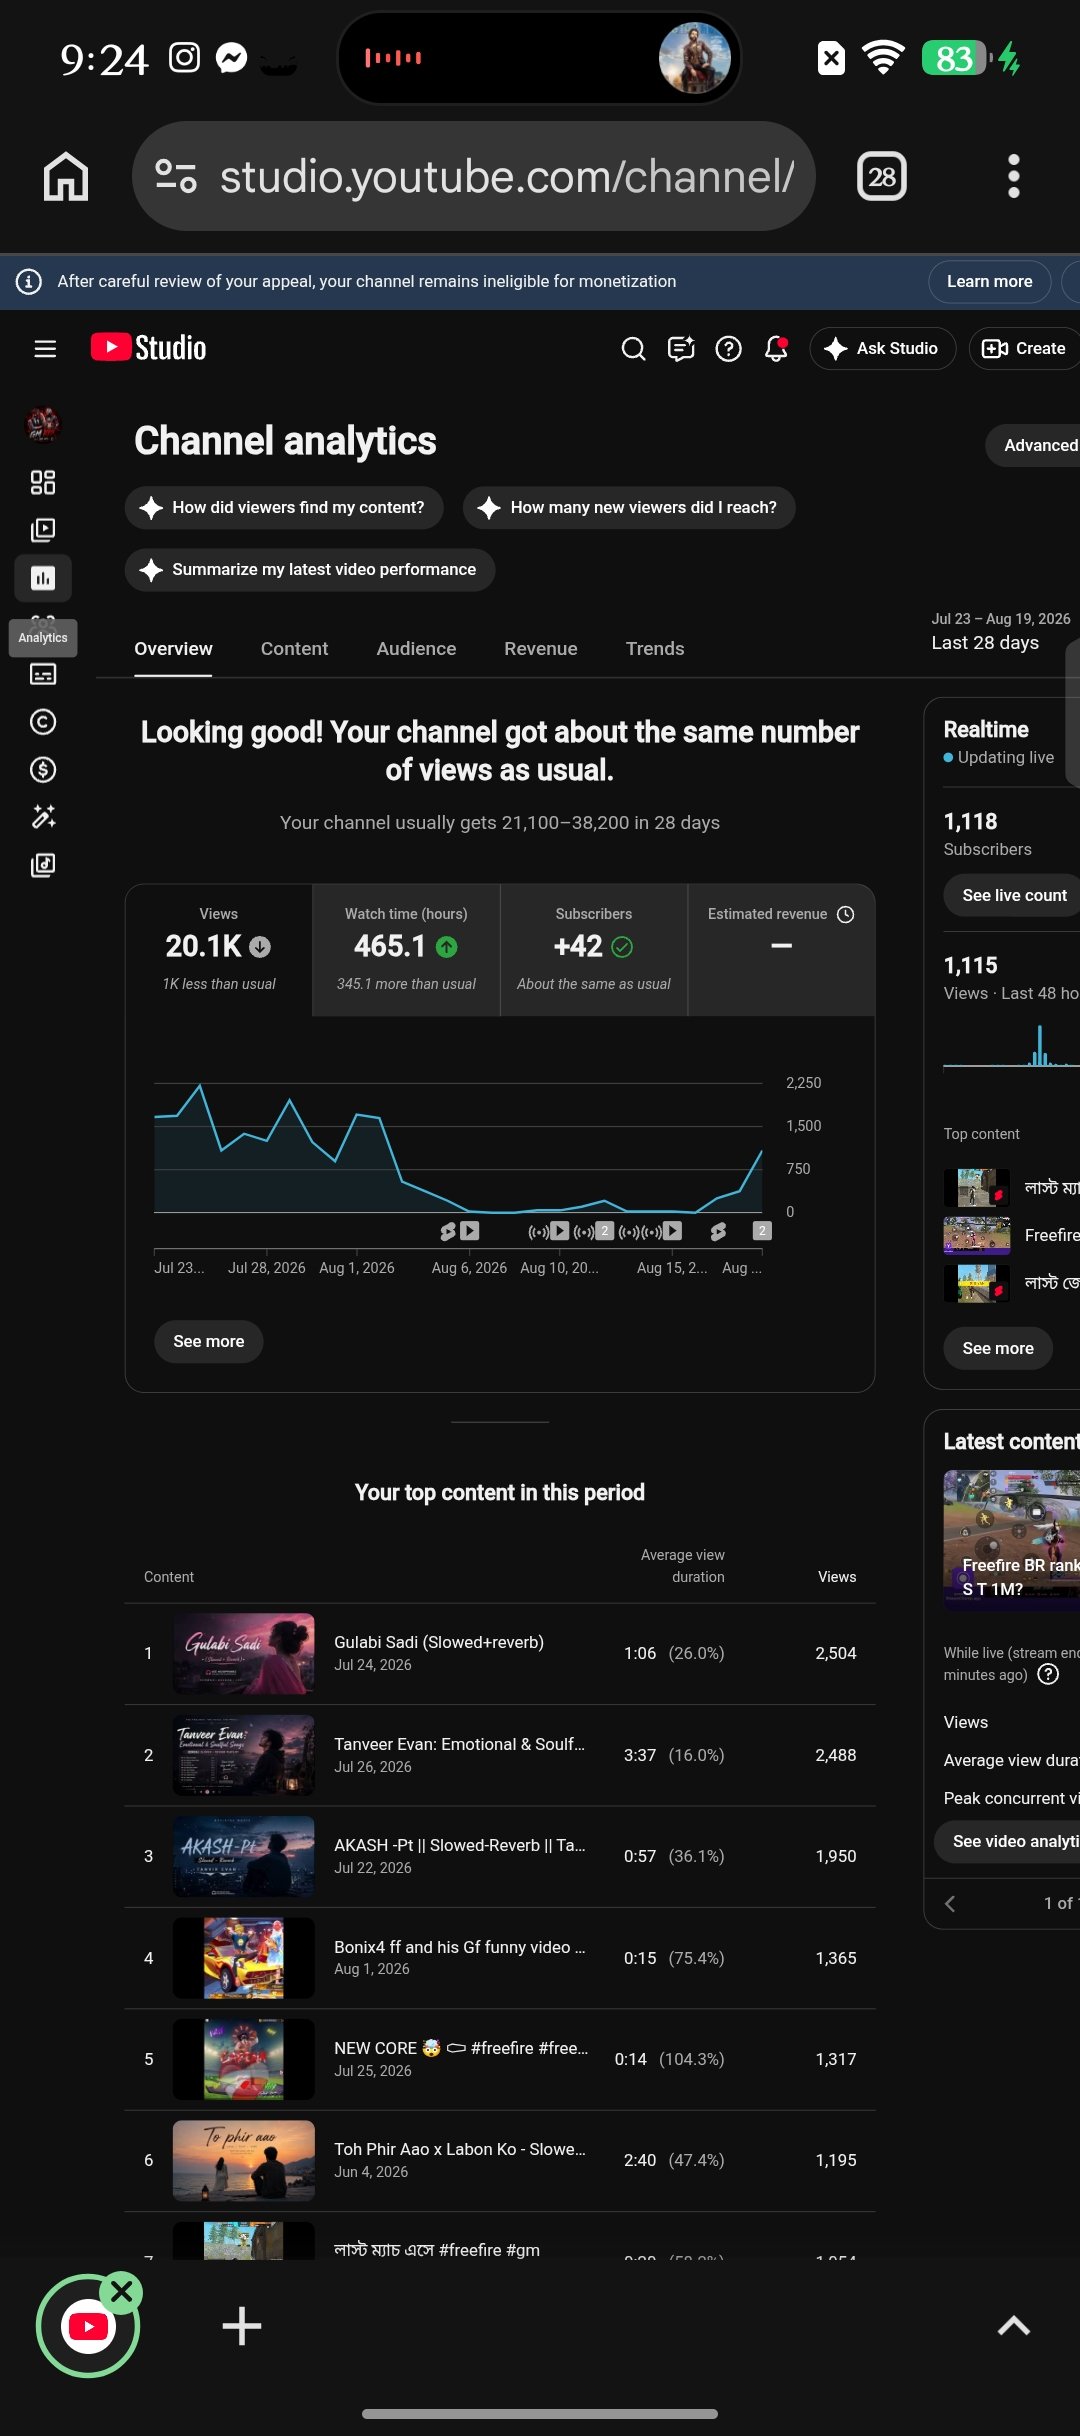Click See more in Realtime panel
The image size is (1080, 2436).
pyautogui.click(x=998, y=1348)
